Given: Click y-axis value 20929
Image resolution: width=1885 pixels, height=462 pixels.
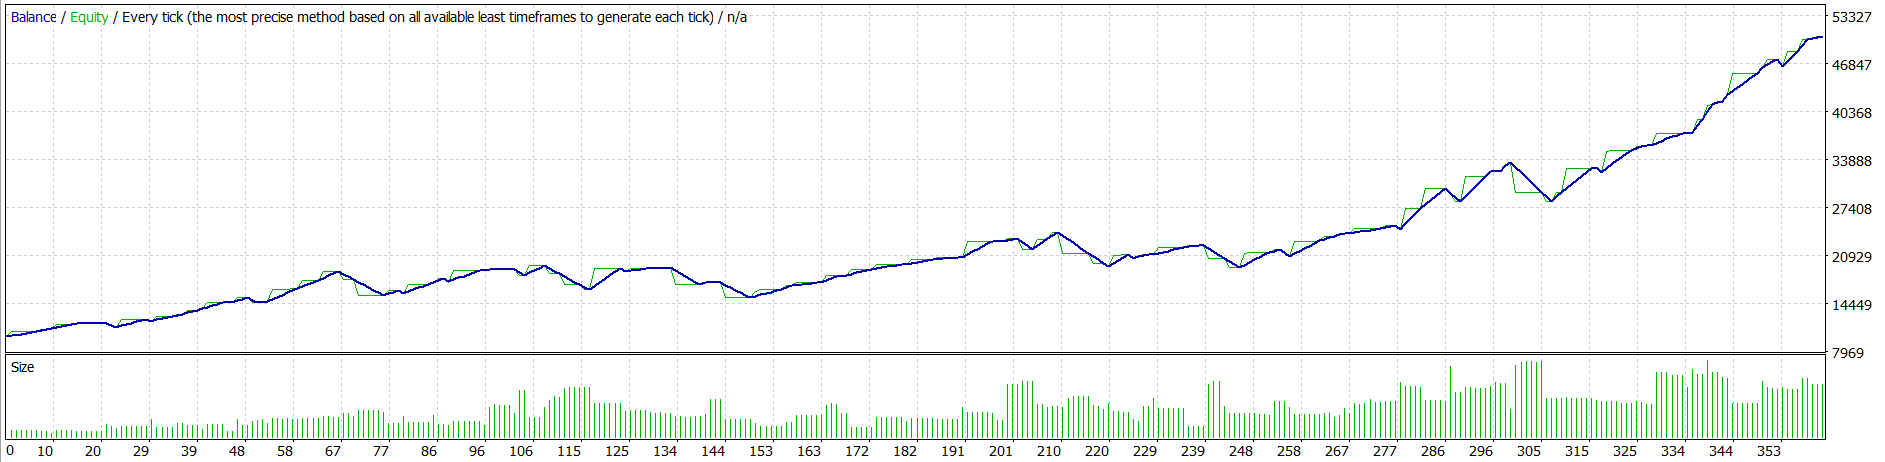Looking at the screenshot, I should pos(1852,257).
